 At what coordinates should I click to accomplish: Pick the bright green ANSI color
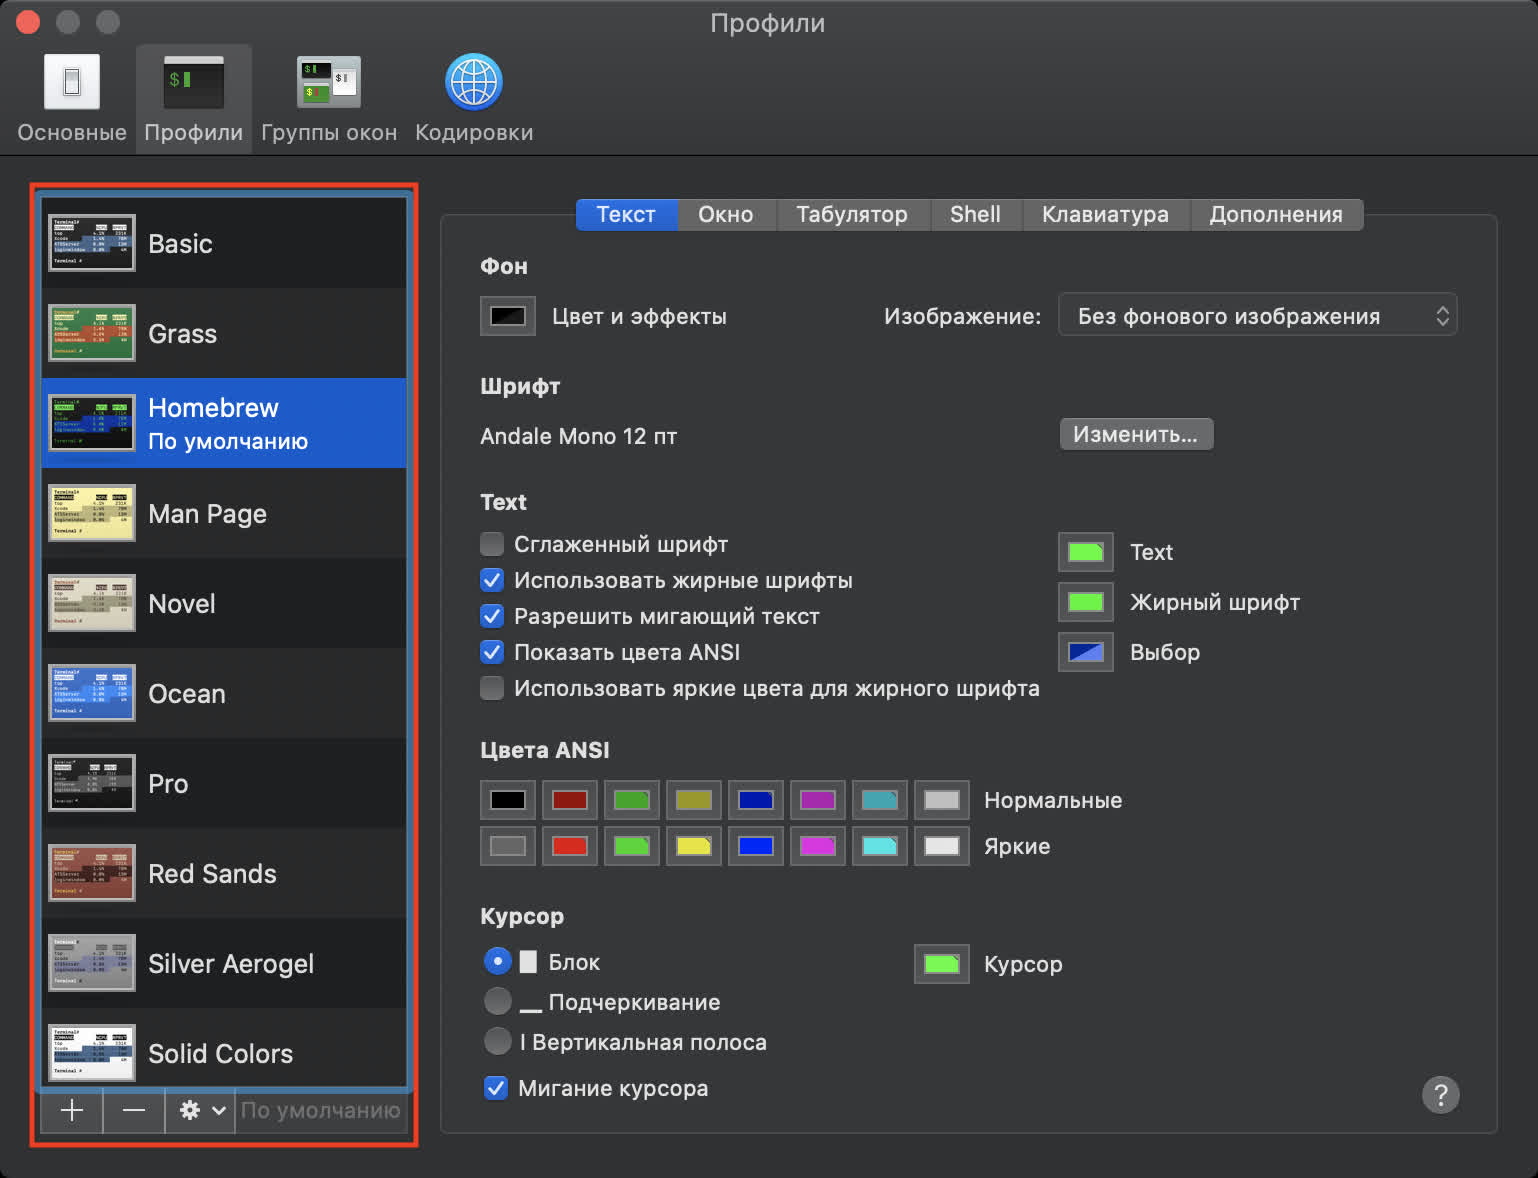[632, 846]
